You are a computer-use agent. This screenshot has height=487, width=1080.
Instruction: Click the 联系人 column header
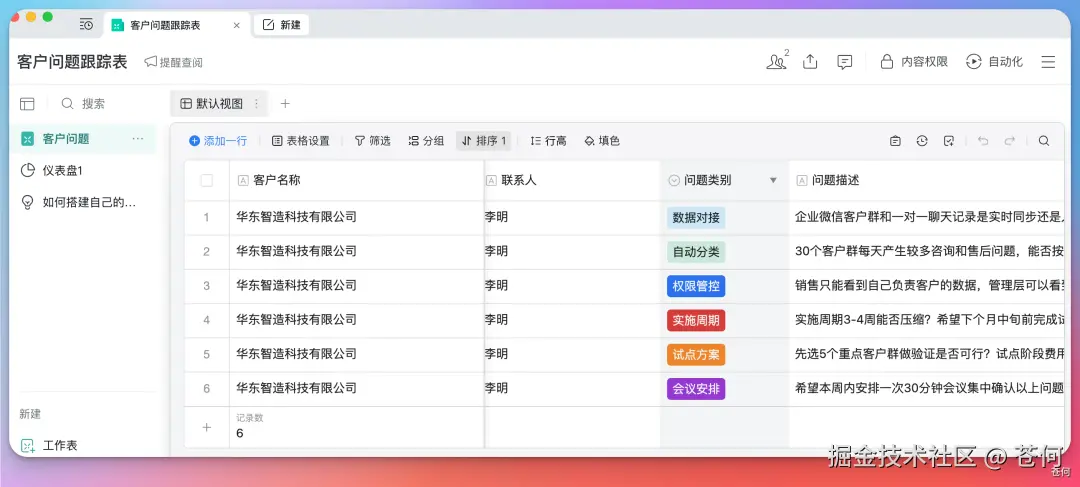(572, 180)
